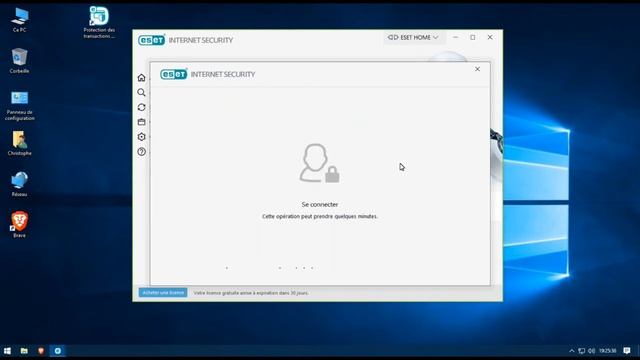Select Panneau de configuration desktop icon

pos(19,106)
